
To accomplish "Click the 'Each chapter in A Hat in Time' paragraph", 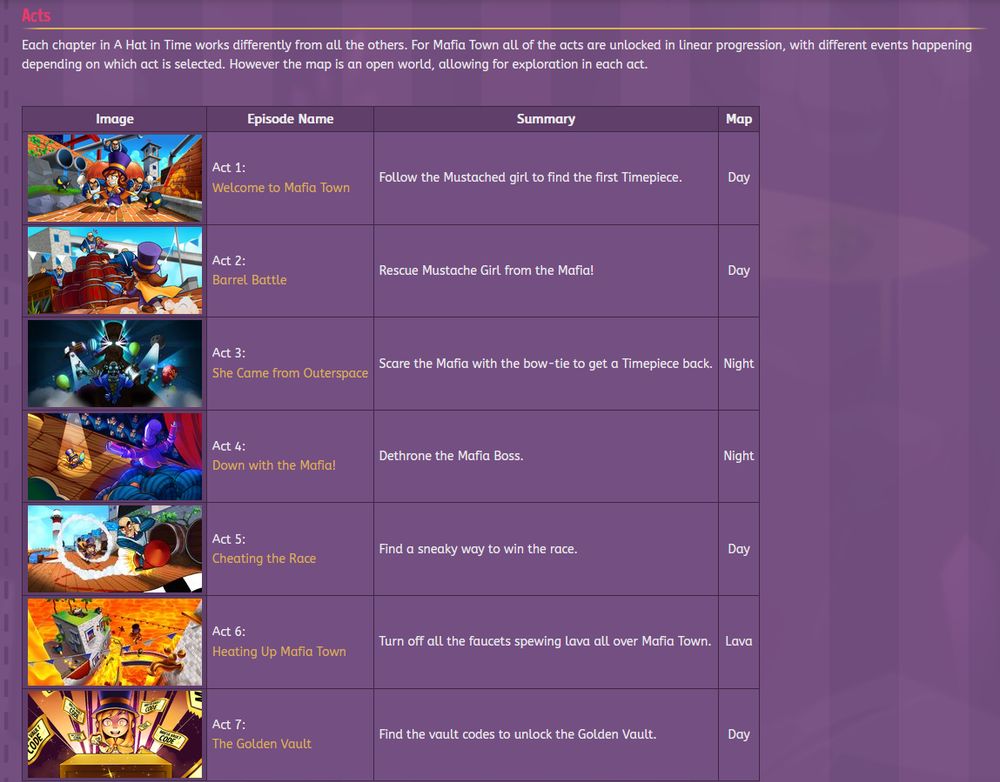I will click(x=497, y=54).
